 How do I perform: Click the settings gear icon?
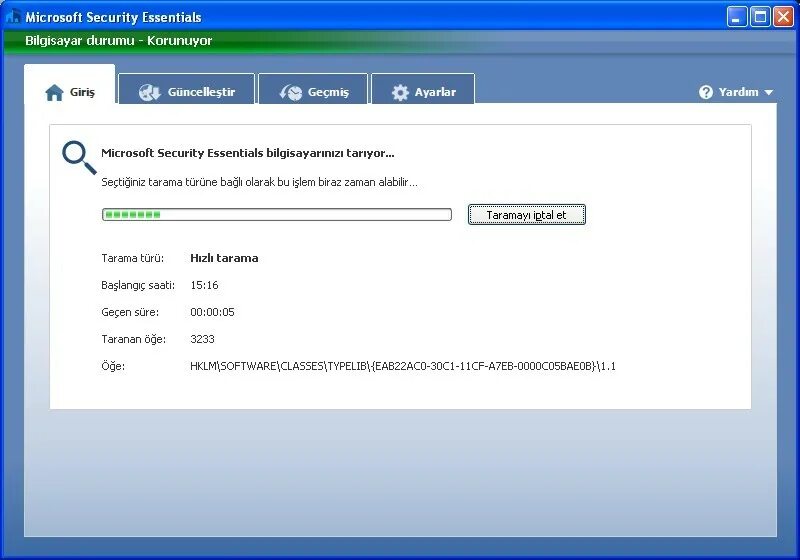[400, 92]
